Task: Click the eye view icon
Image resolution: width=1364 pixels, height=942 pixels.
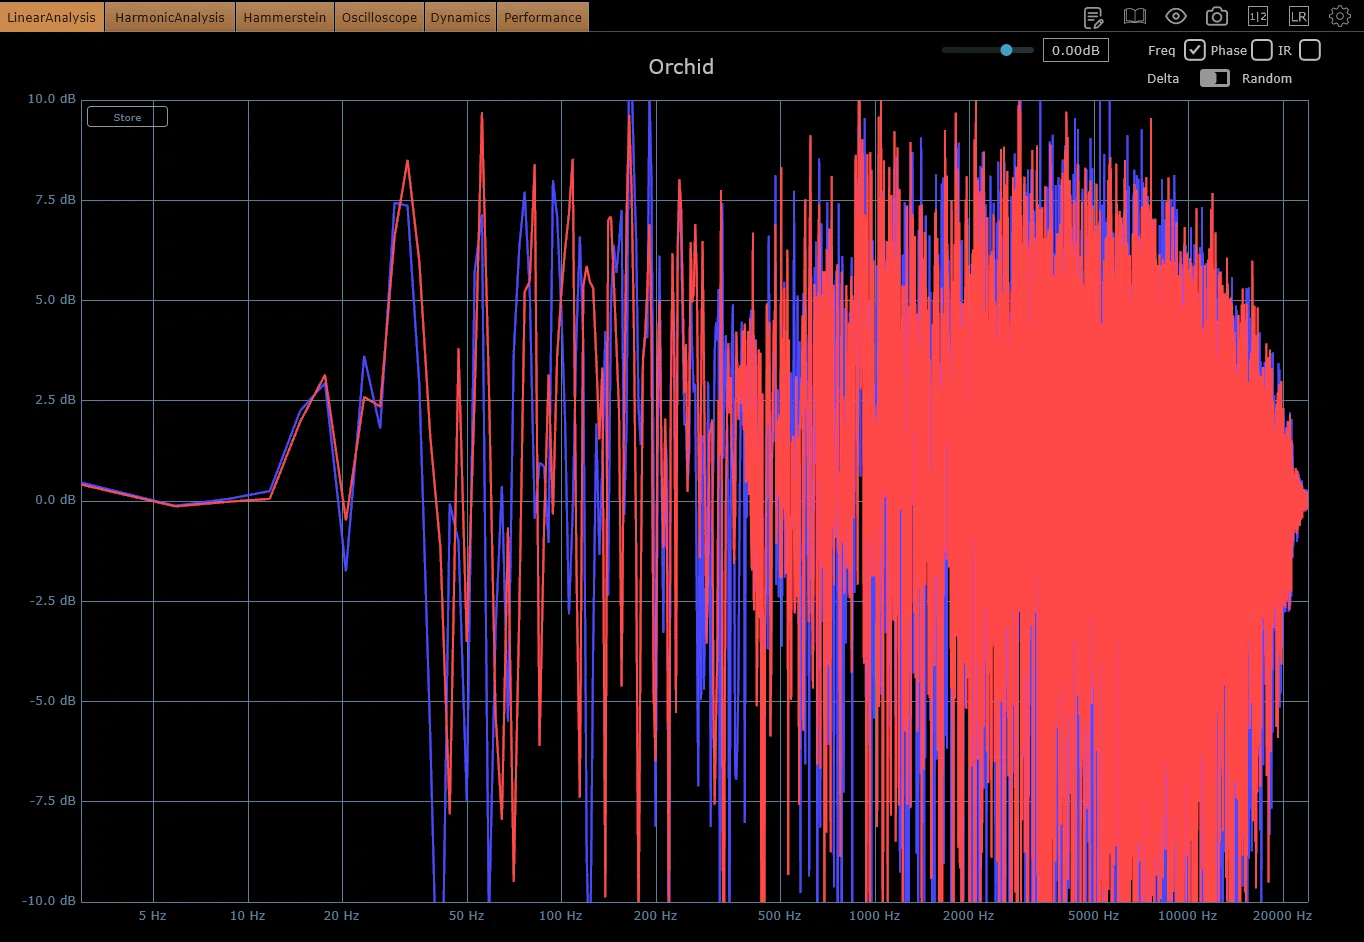Action: pyautogui.click(x=1175, y=16)
